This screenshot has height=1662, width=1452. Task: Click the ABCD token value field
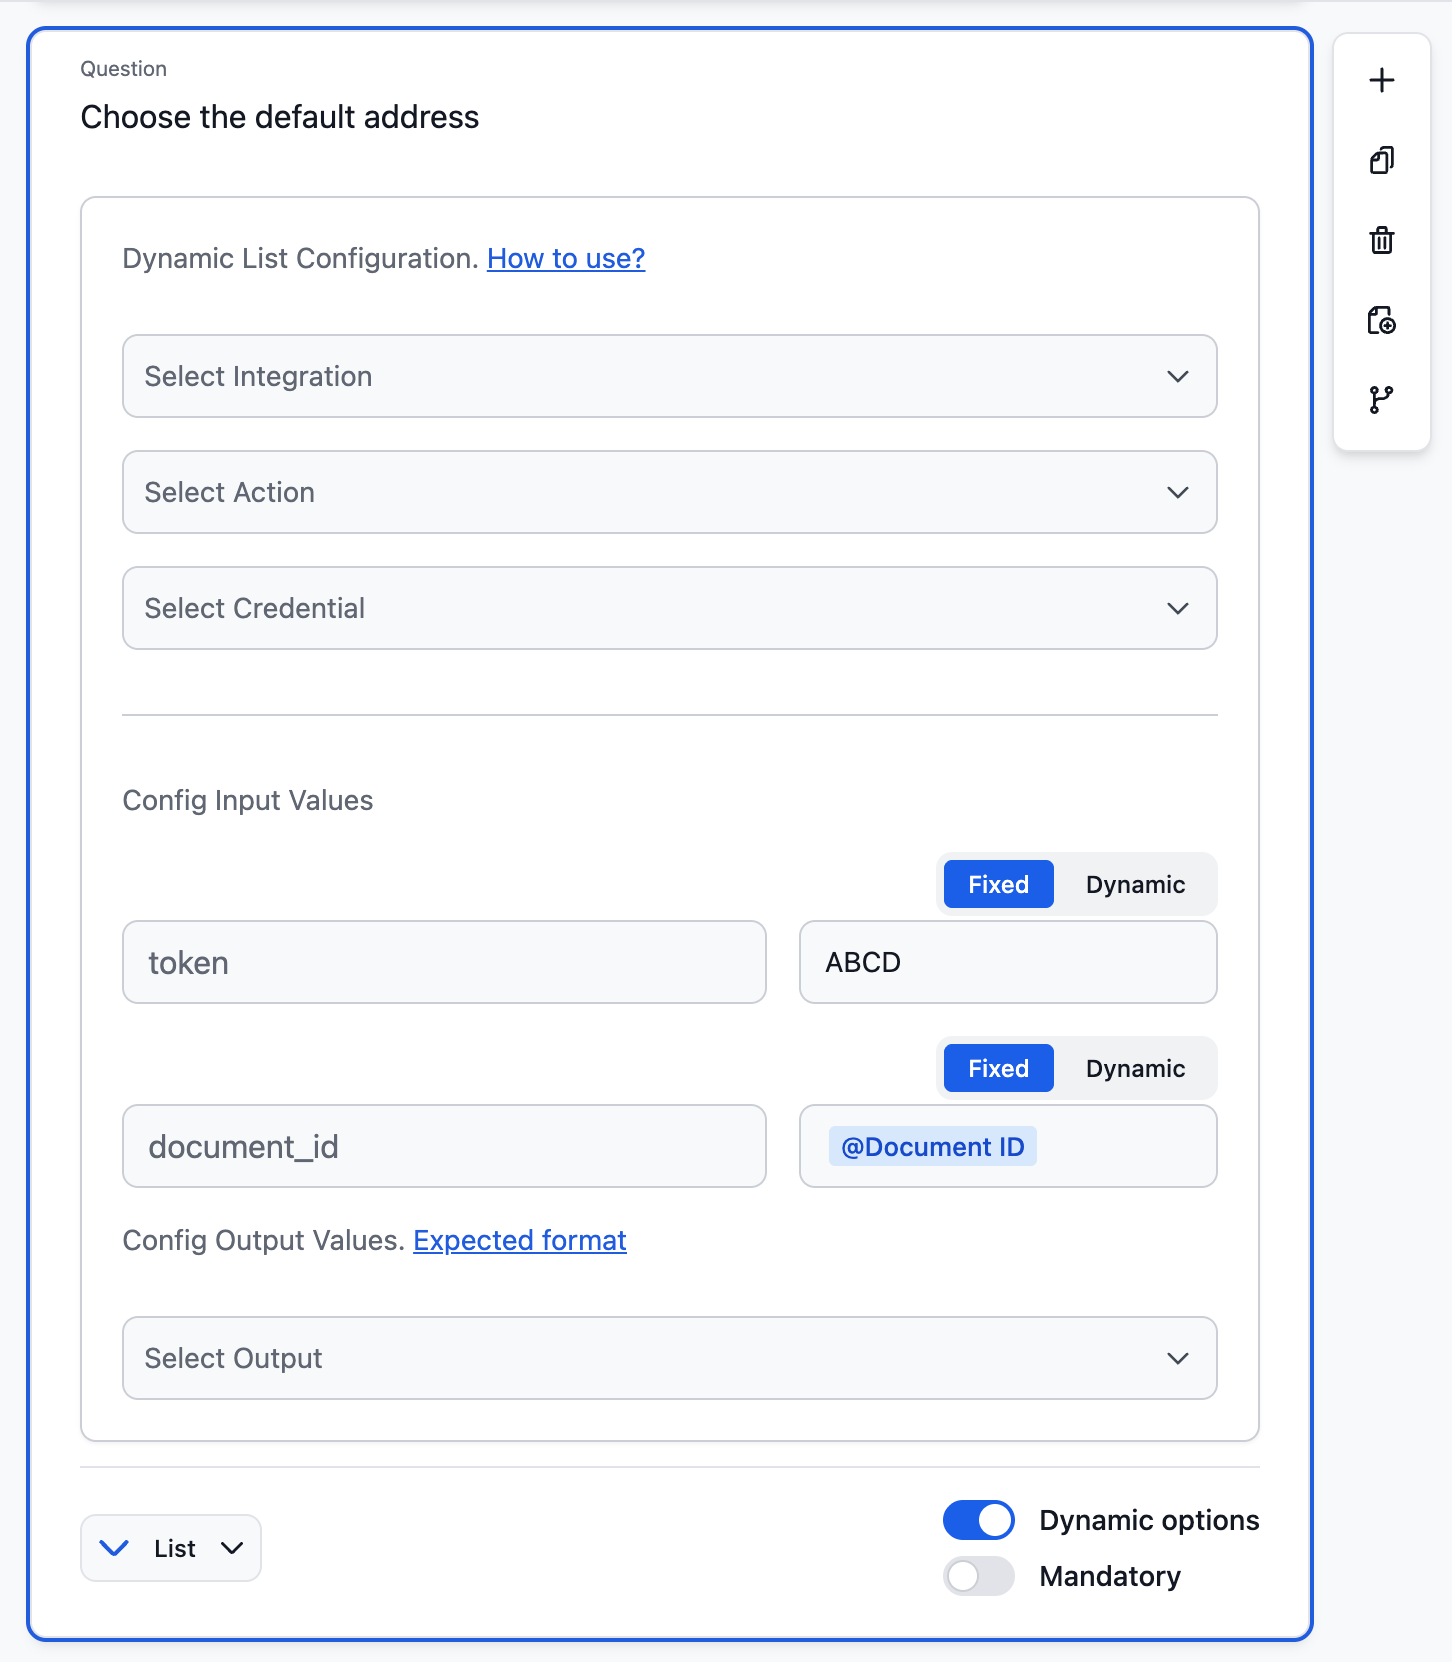(x=1007, y=962)
